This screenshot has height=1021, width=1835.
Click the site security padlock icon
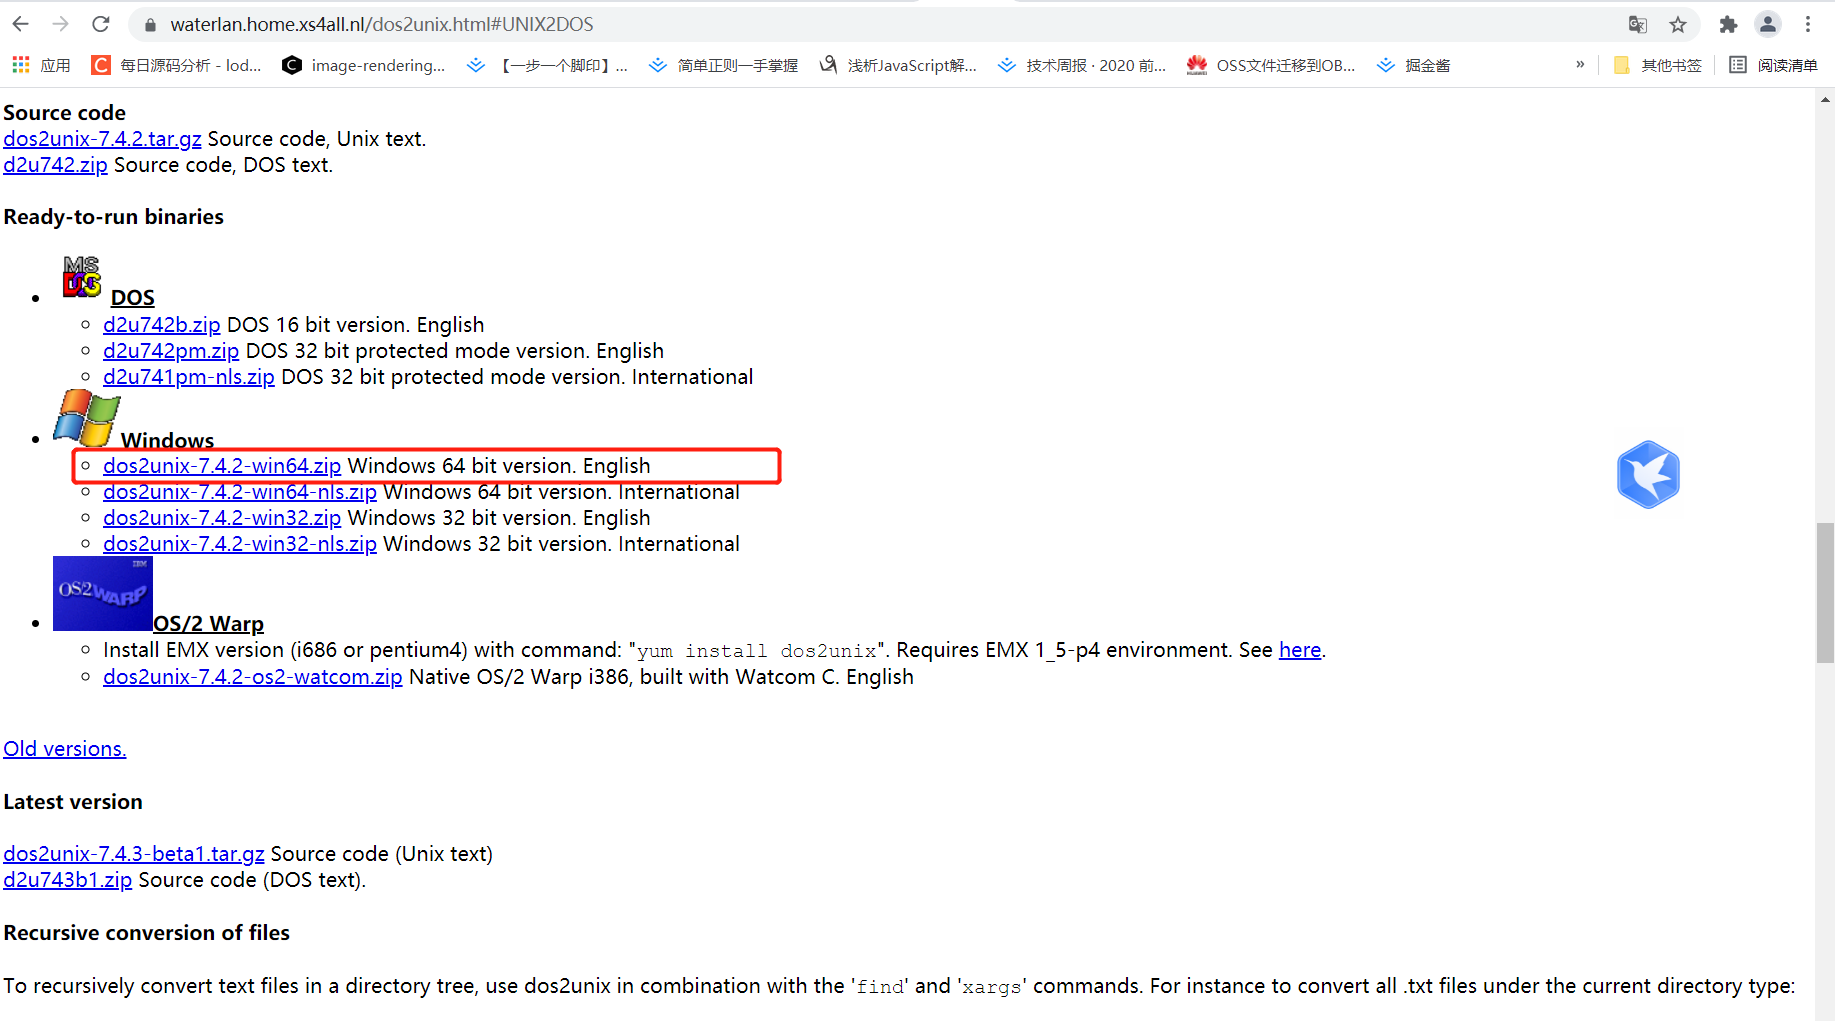coord(148,24)
